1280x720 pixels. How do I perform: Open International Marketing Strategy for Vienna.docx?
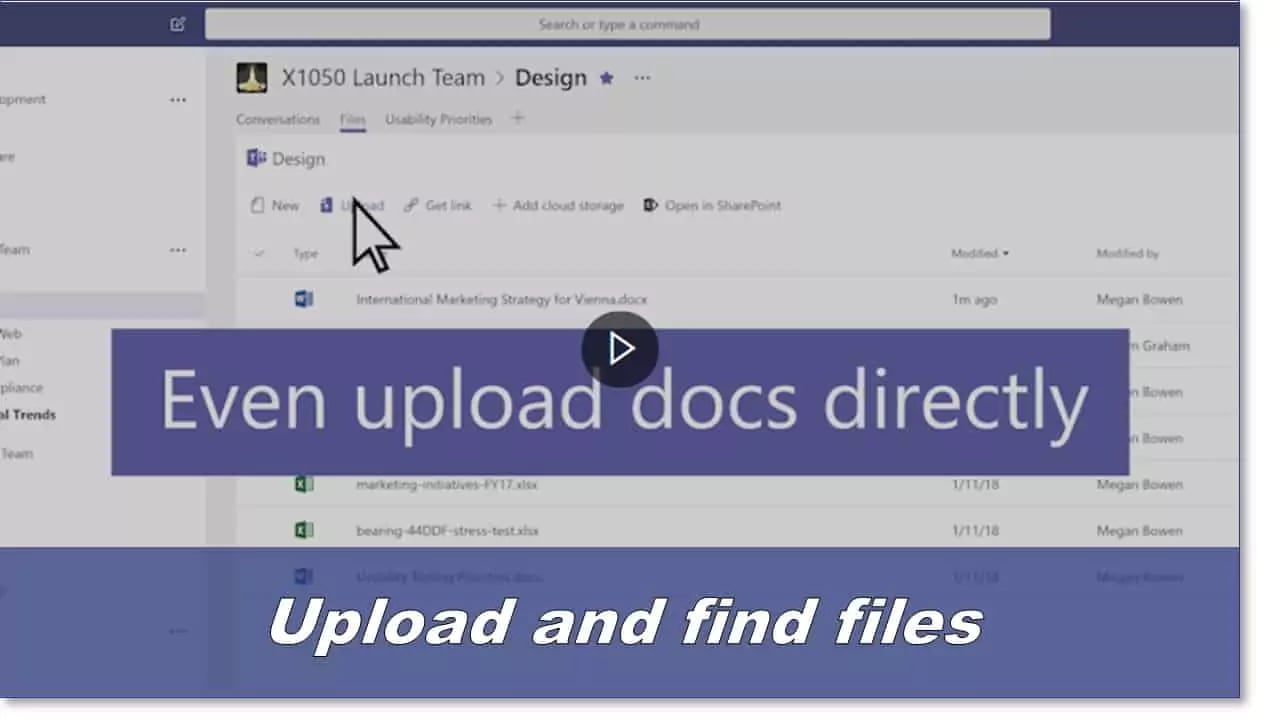[501, 299]
